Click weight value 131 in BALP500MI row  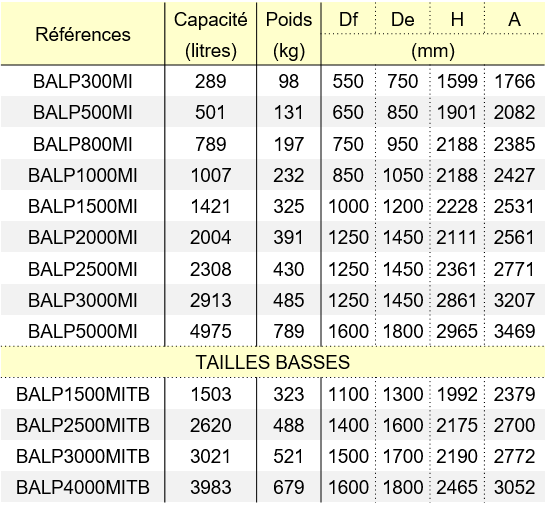click(289, 112)
